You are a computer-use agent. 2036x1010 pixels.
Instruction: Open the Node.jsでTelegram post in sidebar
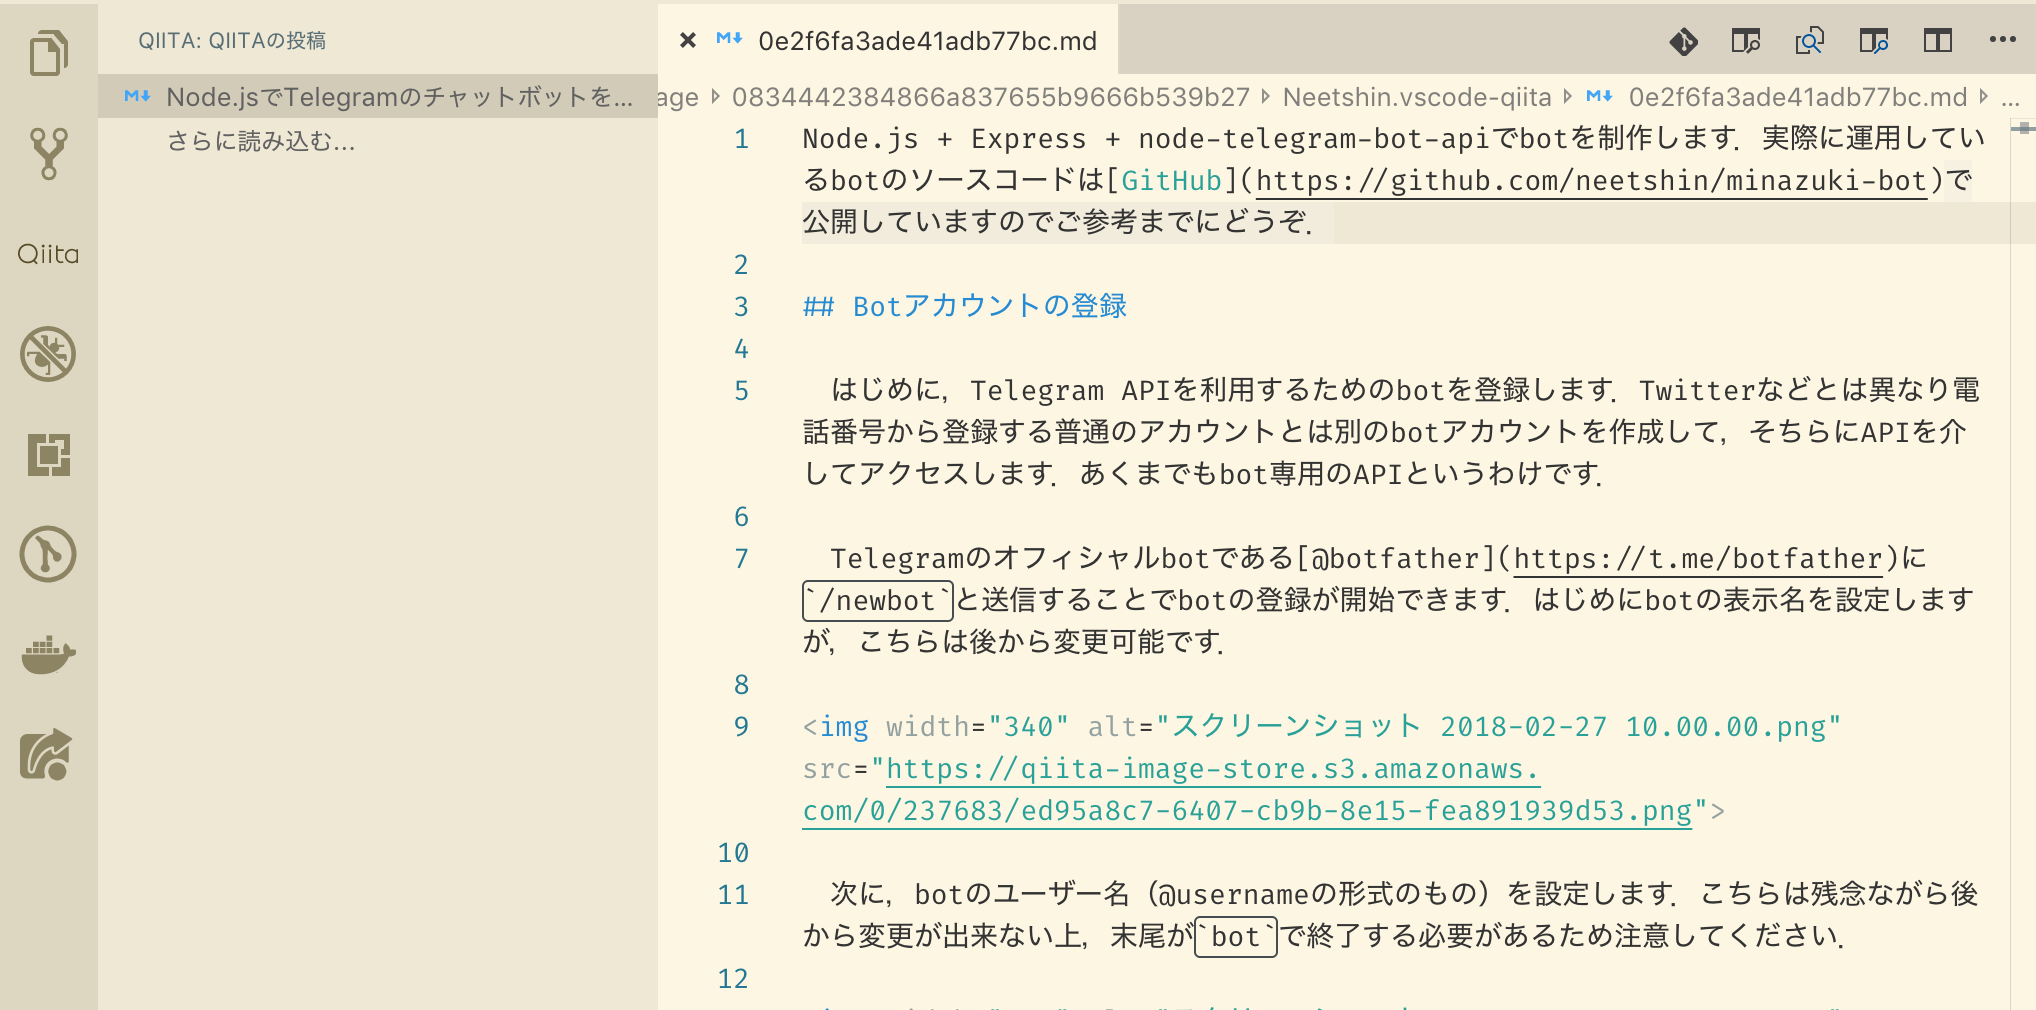pos(378,97)
